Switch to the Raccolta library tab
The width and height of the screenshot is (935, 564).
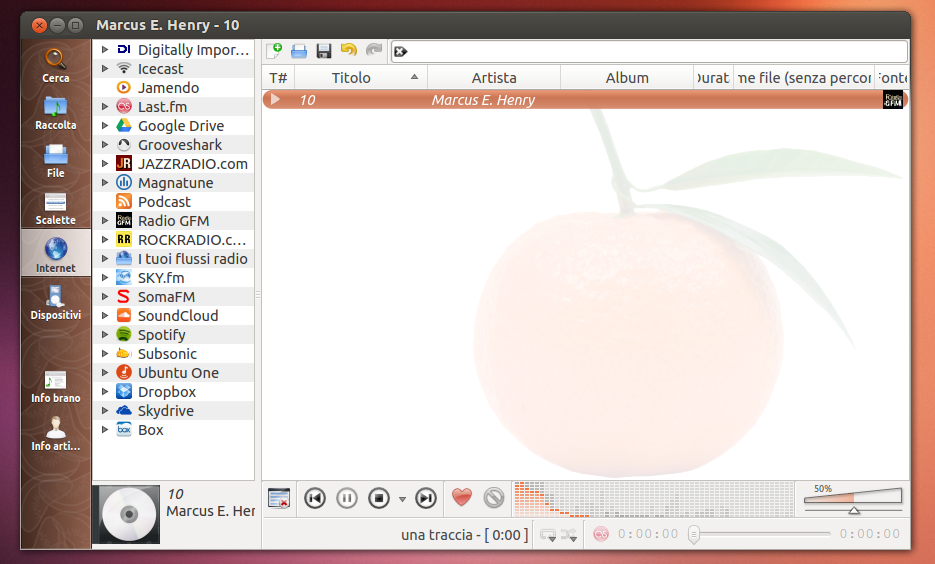55,113
